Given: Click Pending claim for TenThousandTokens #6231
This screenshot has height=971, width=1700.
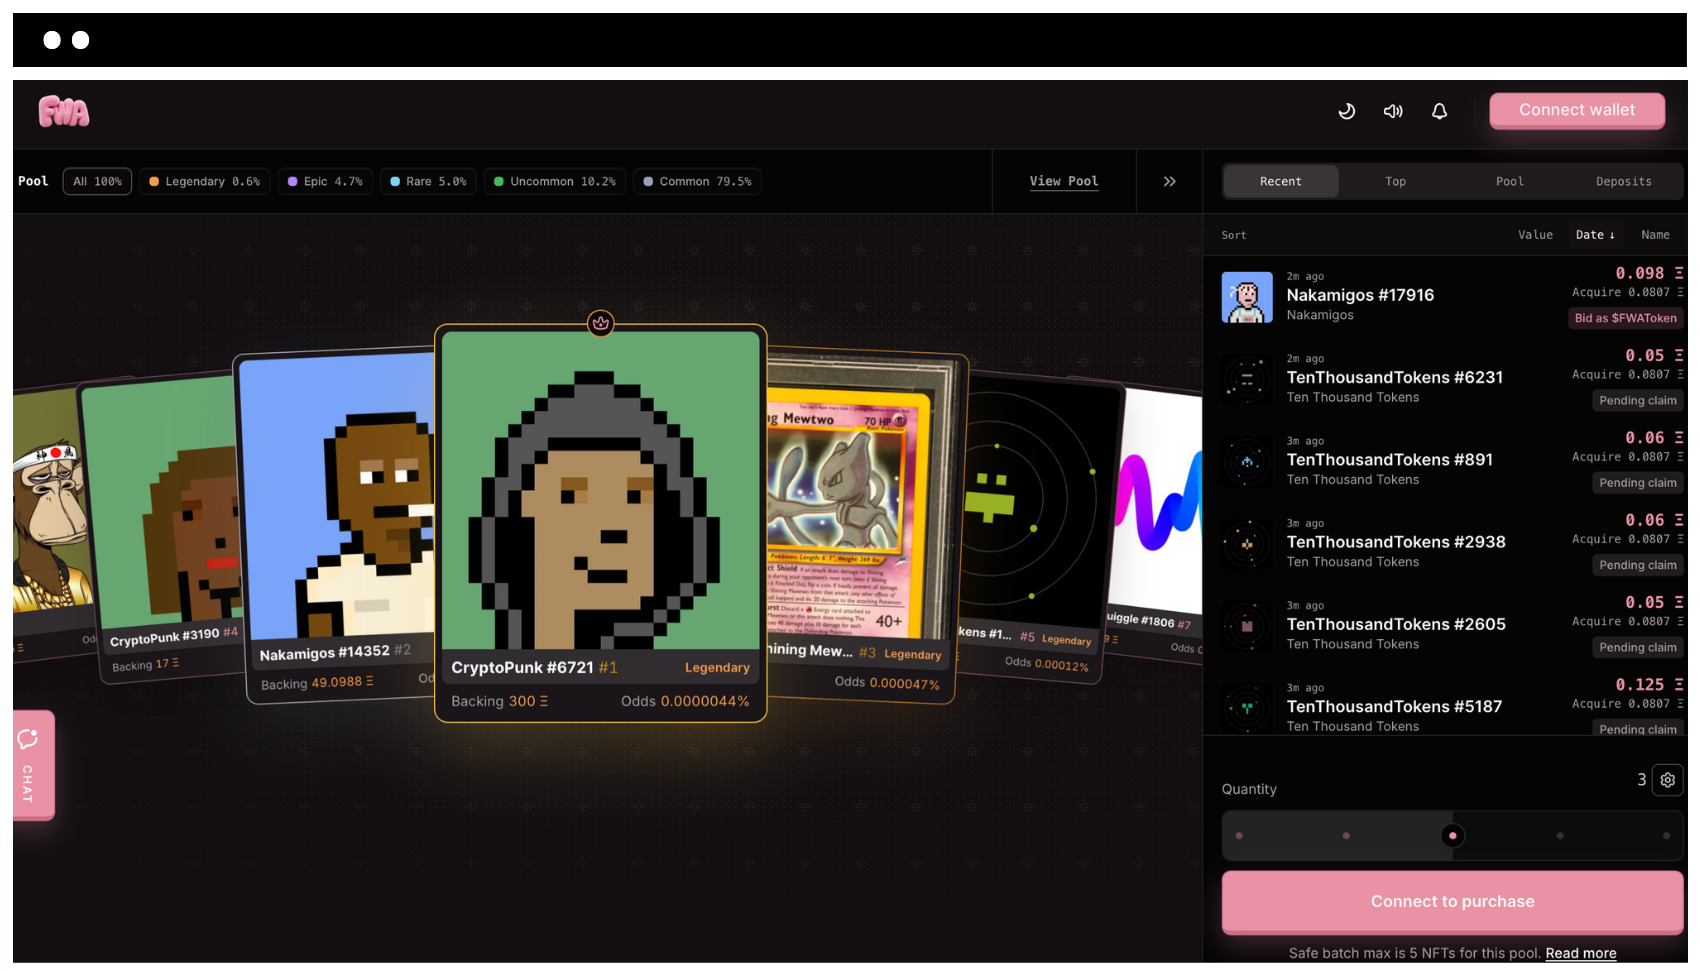Looking at the screenshot, I should pos(1637,400).
